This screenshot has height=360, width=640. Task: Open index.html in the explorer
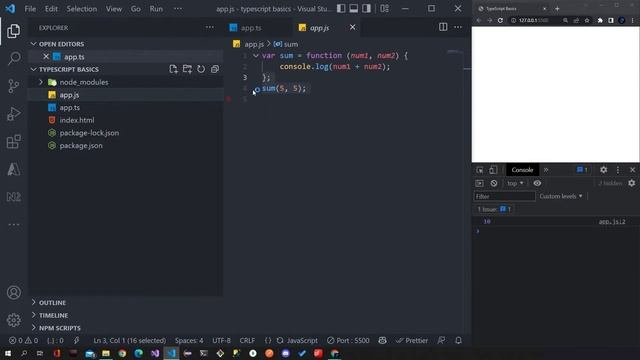77,120
